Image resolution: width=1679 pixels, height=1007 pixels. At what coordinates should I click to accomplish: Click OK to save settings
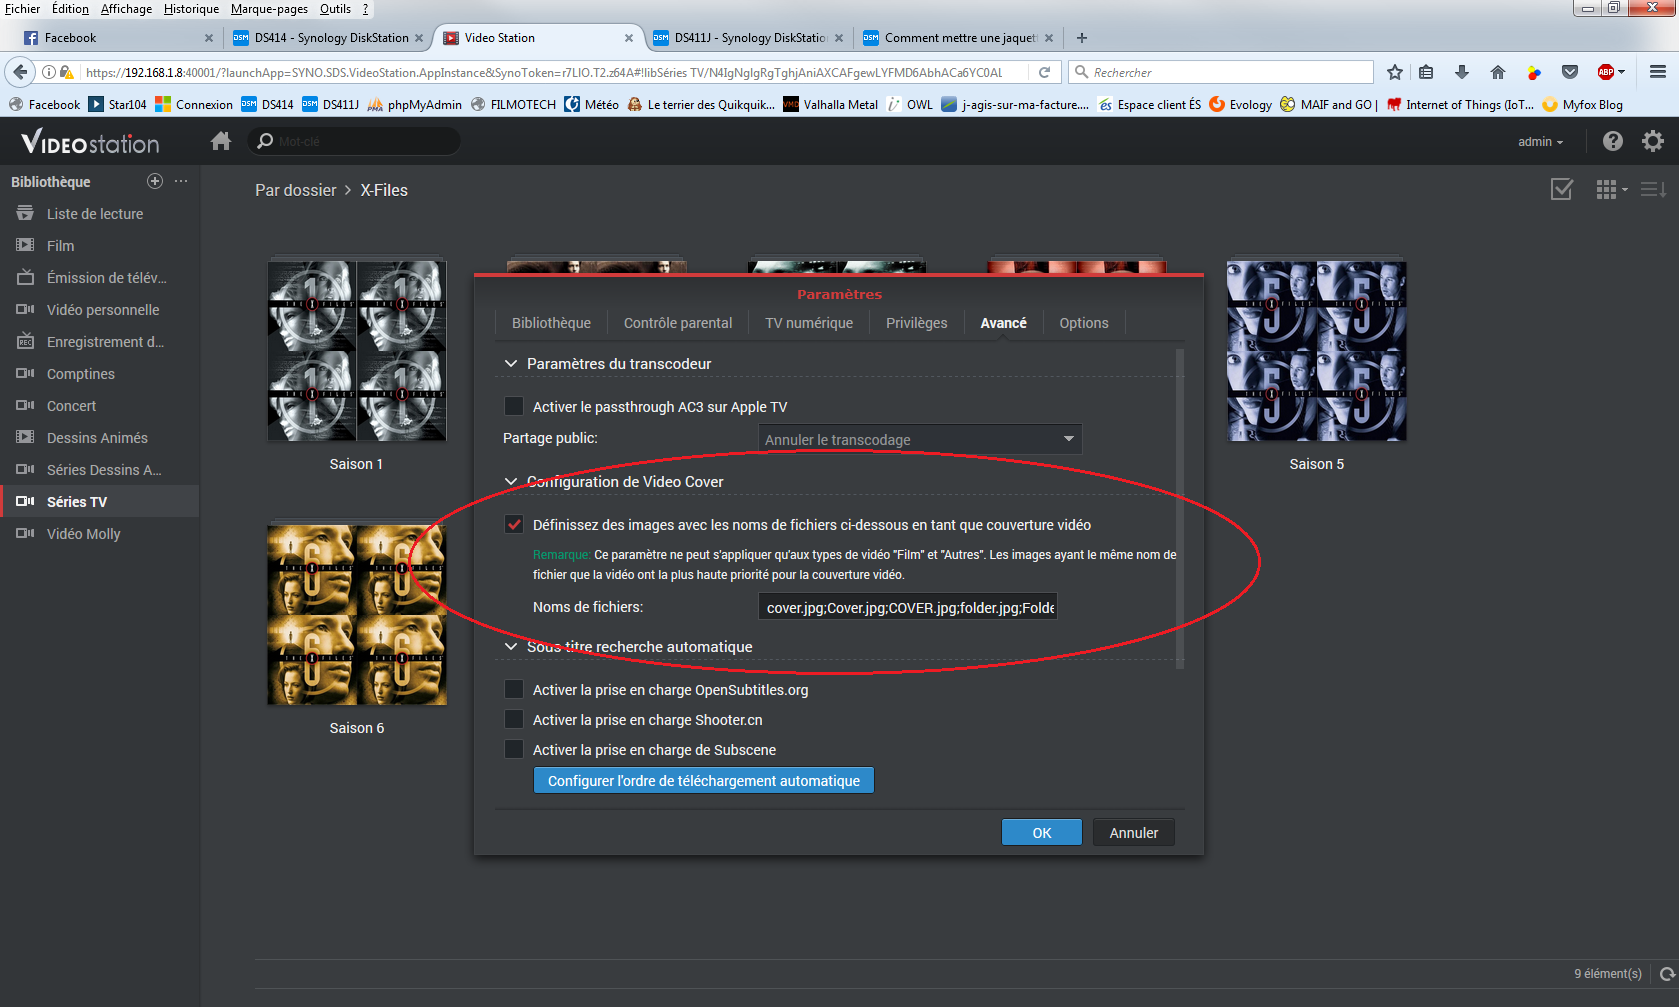pos(1042,833)
